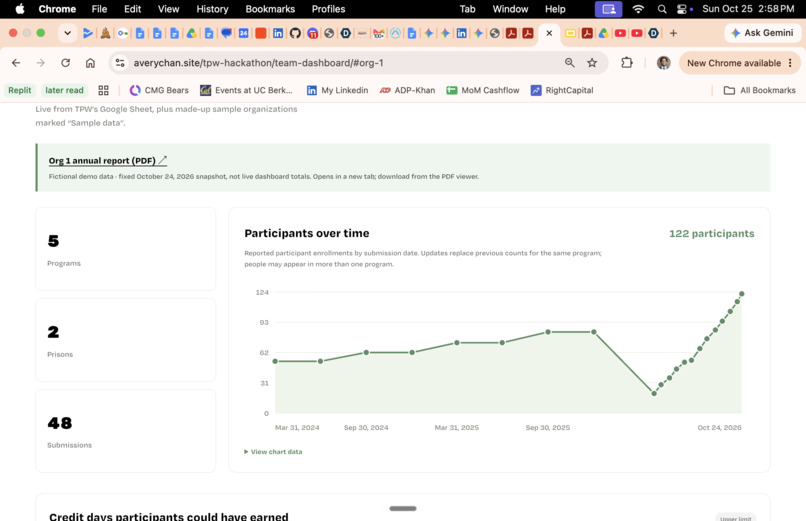Select the 48 Submissions card

(125, 431)
